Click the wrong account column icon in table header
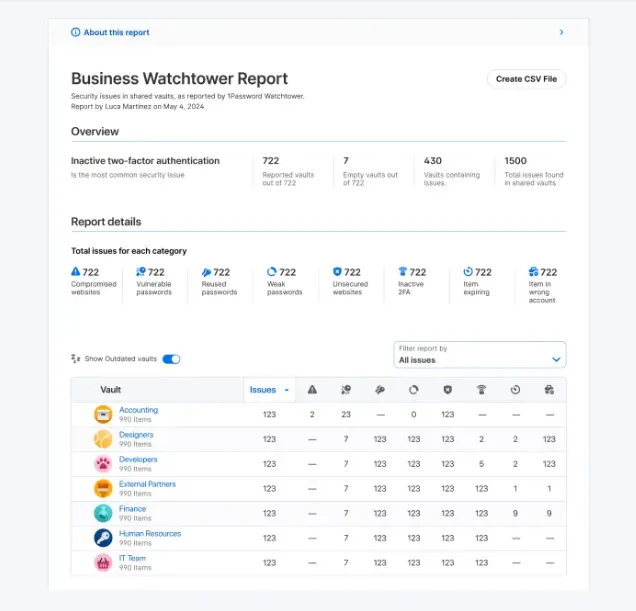 click(x=549, y=390)
